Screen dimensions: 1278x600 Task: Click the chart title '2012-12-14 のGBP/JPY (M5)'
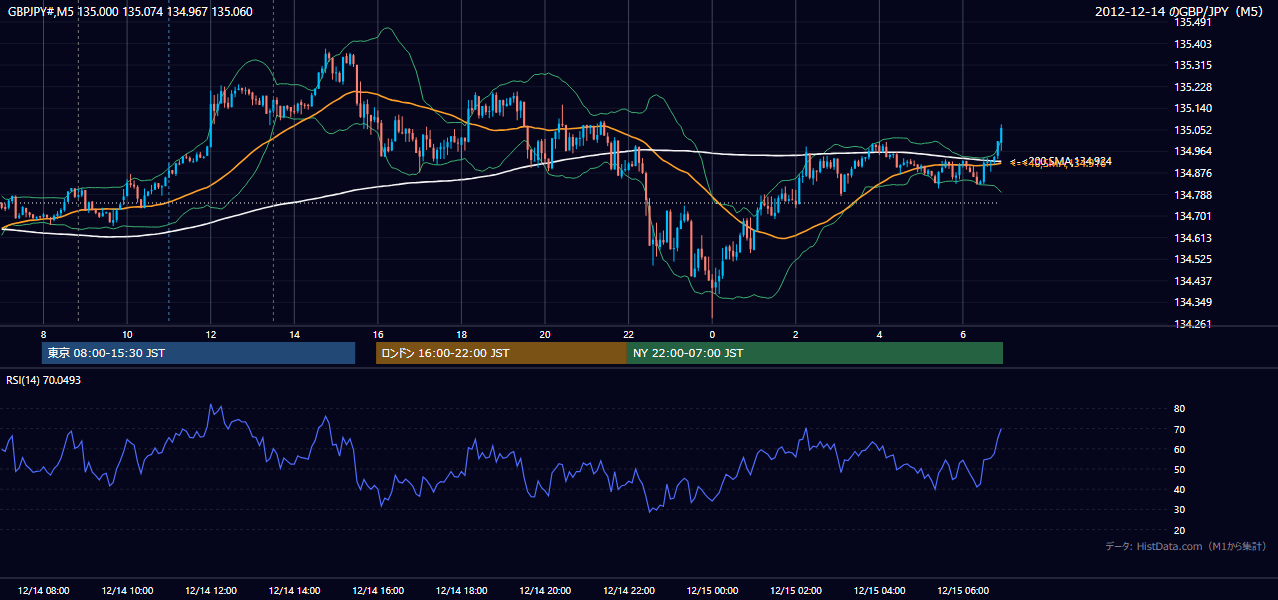click(1181, 12)
